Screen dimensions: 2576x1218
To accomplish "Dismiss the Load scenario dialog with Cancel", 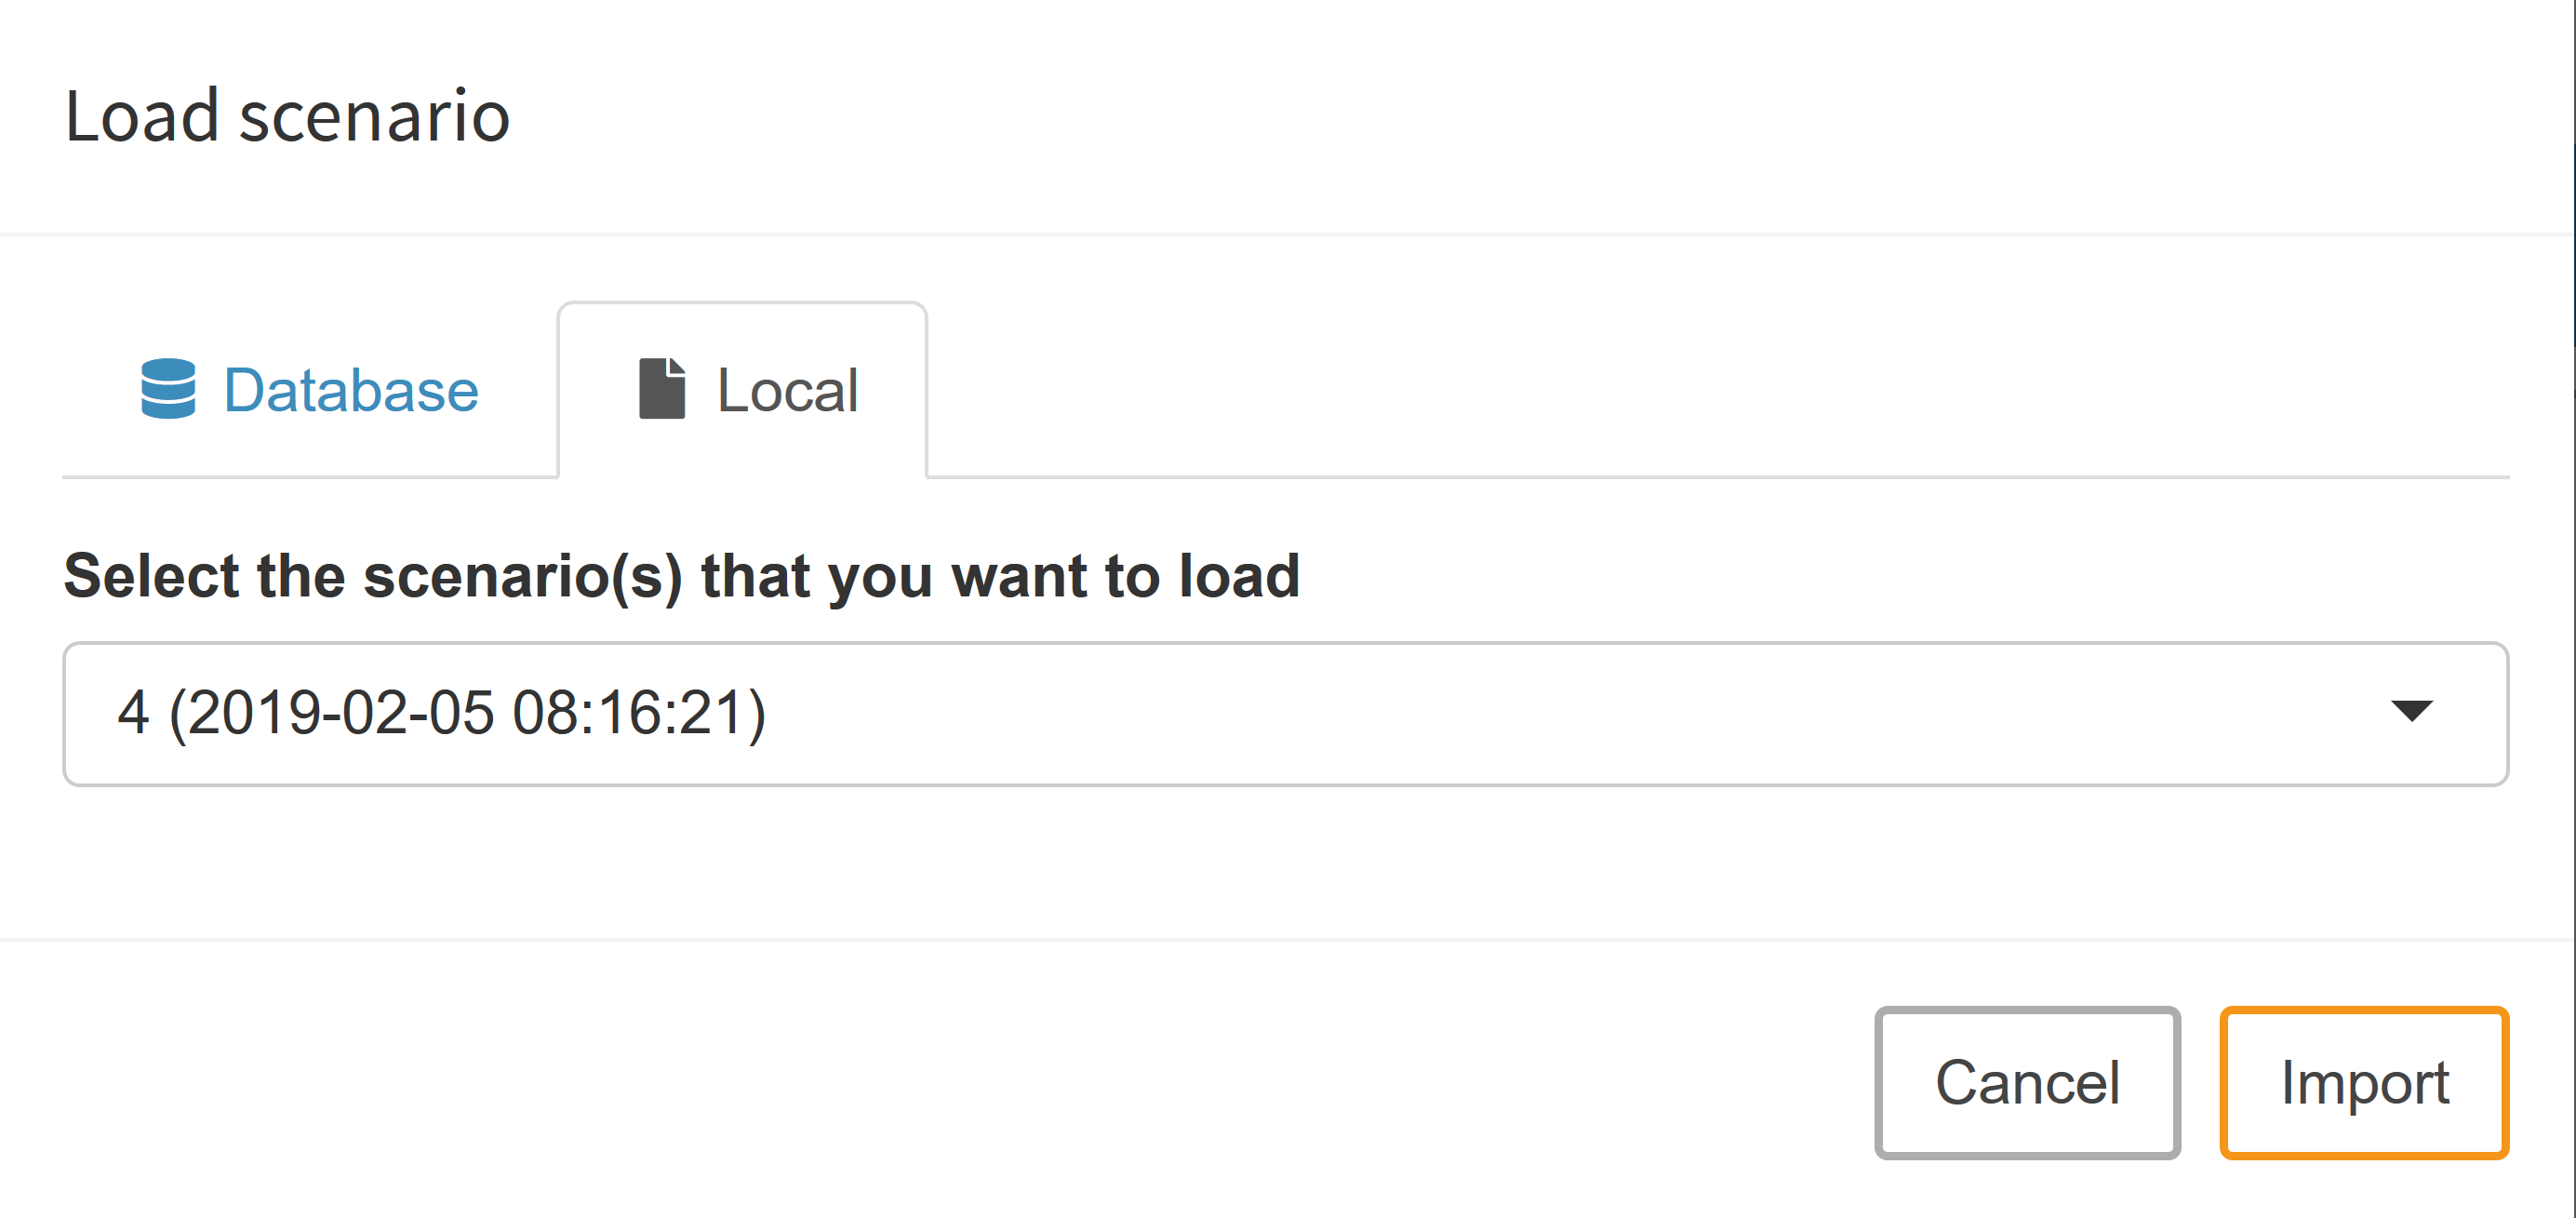I will (x=2027, y=1083).
